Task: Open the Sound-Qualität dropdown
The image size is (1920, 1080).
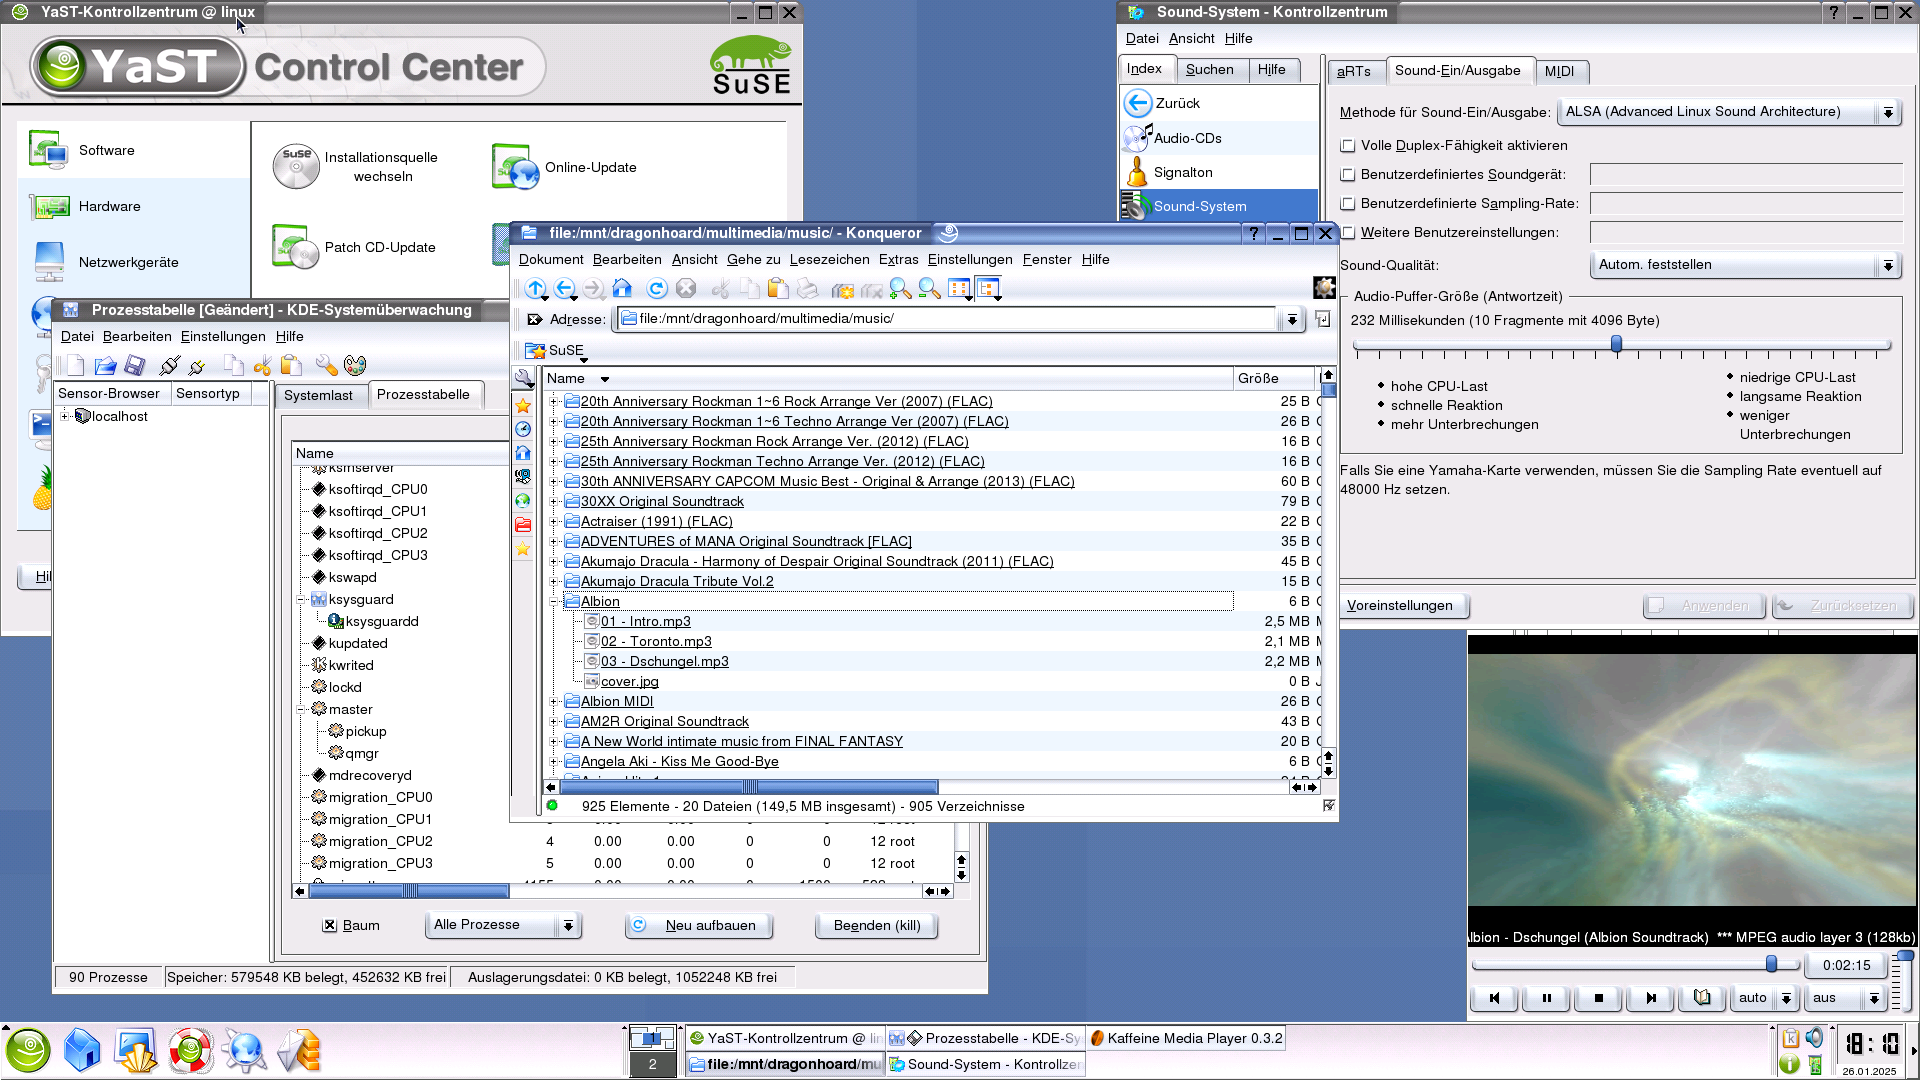Action: point(1744,265)
